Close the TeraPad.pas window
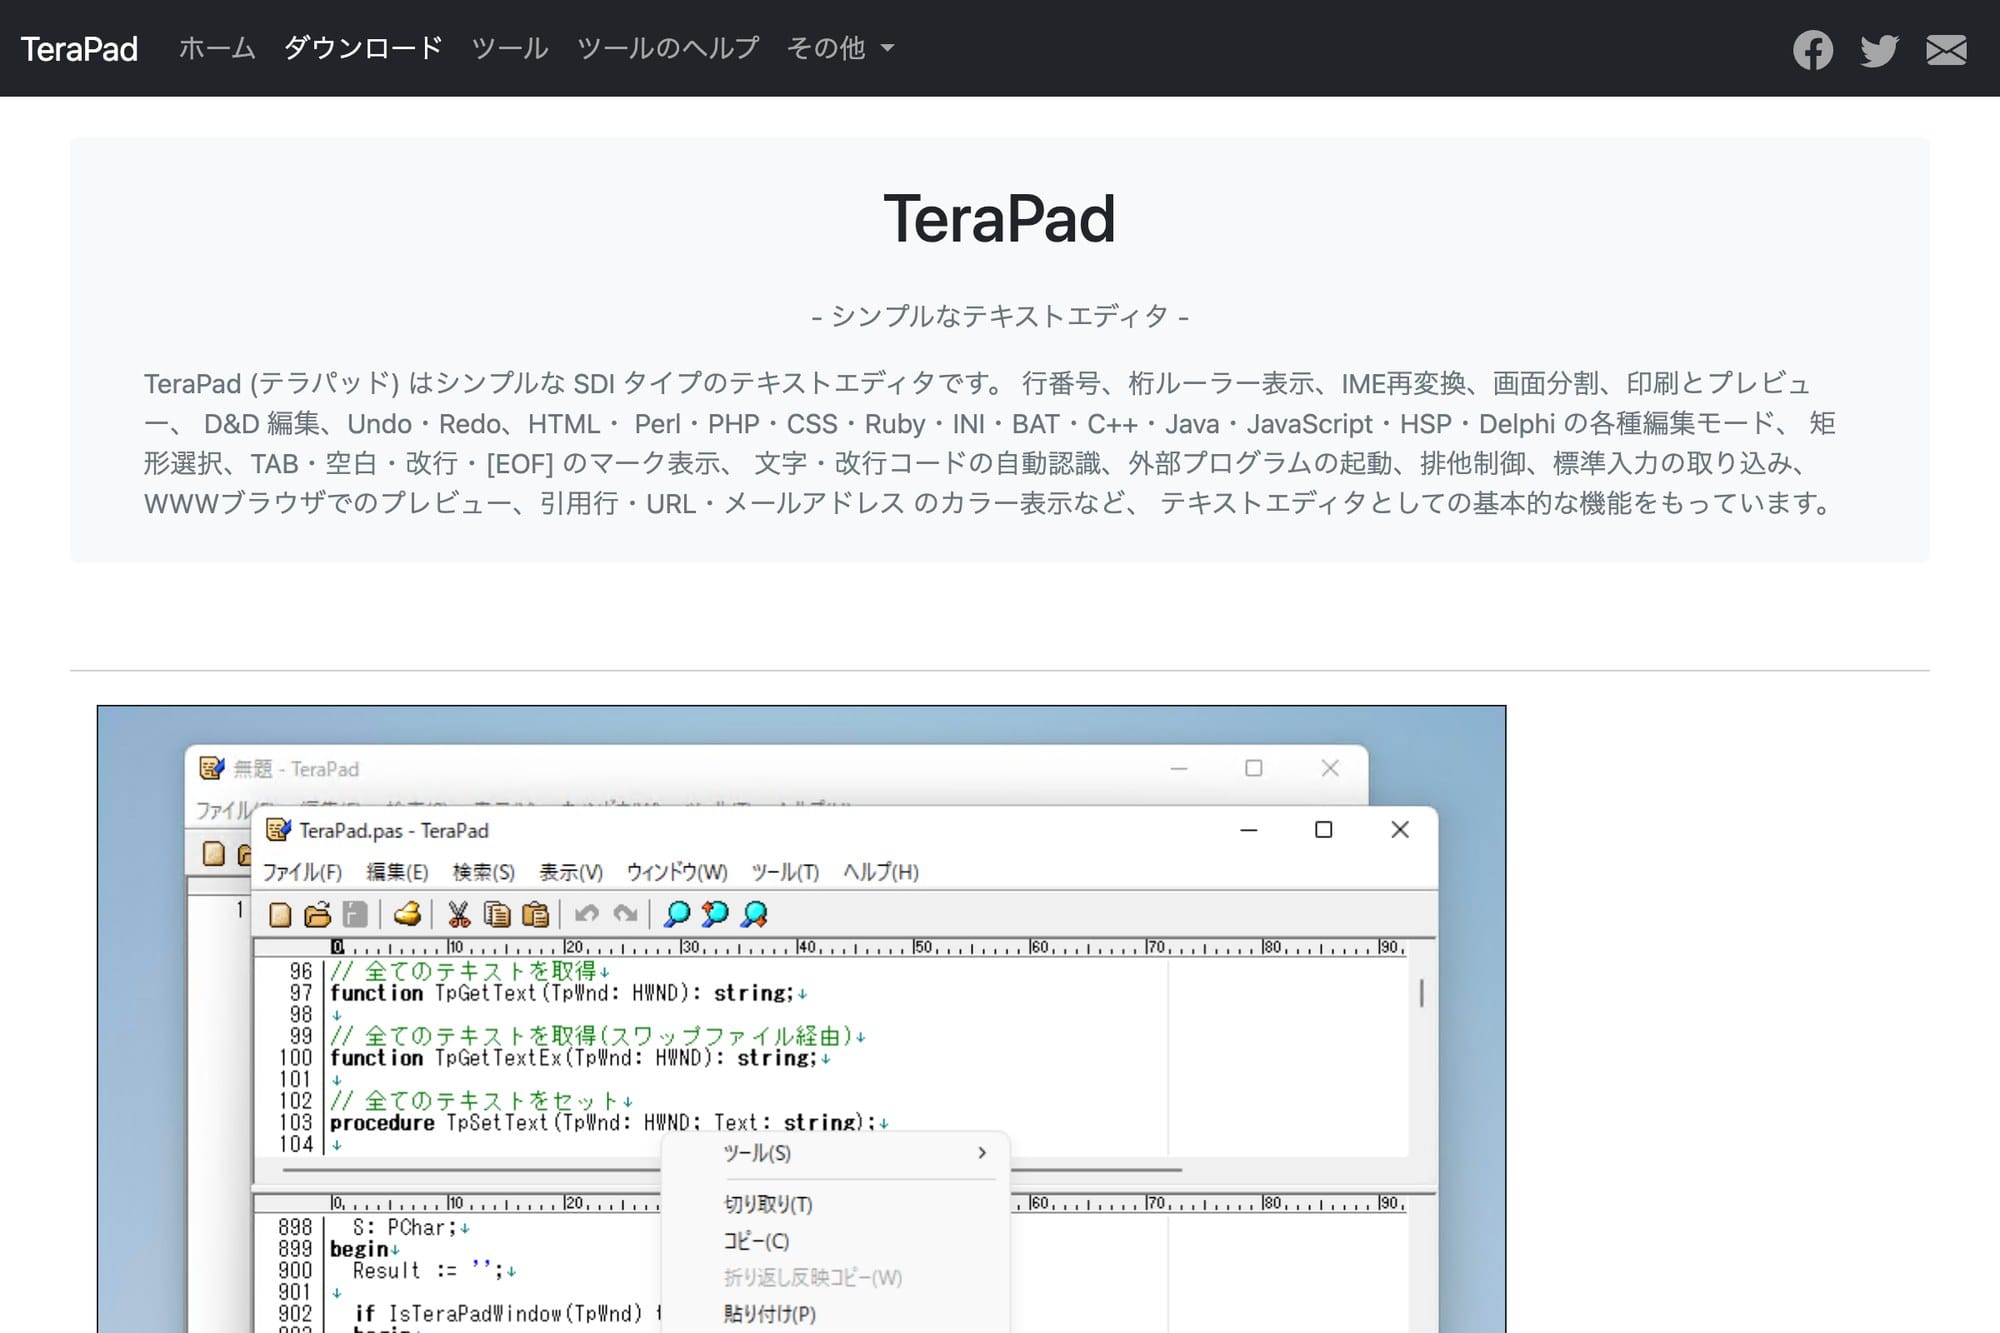 pyautogui.click(x=1400, y=830)
